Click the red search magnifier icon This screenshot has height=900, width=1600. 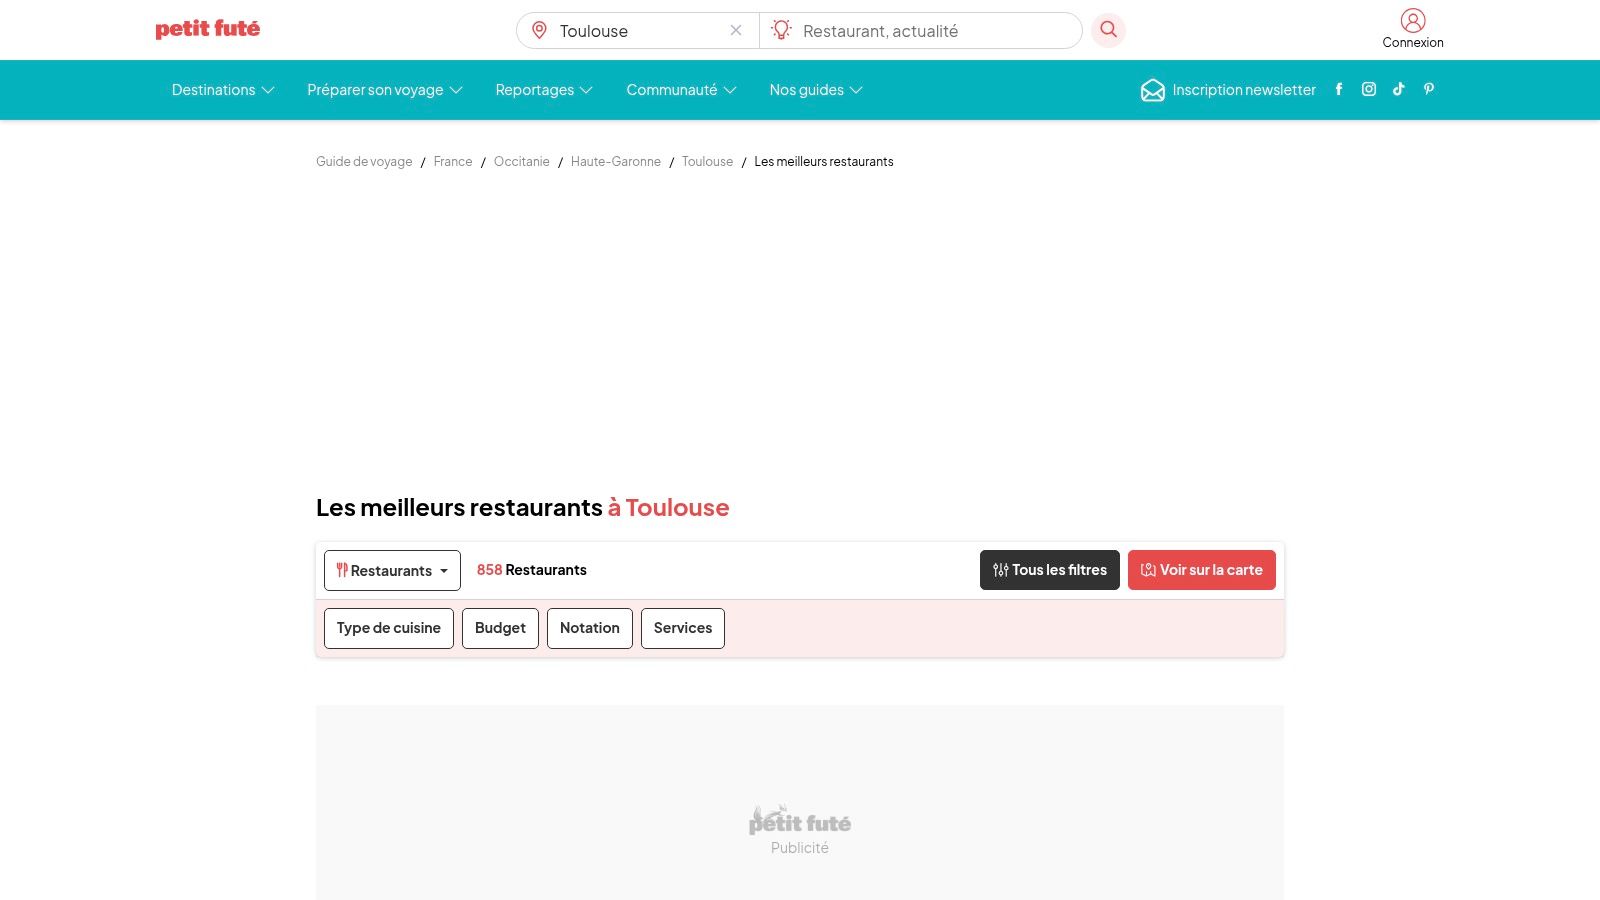point(1108,30)
